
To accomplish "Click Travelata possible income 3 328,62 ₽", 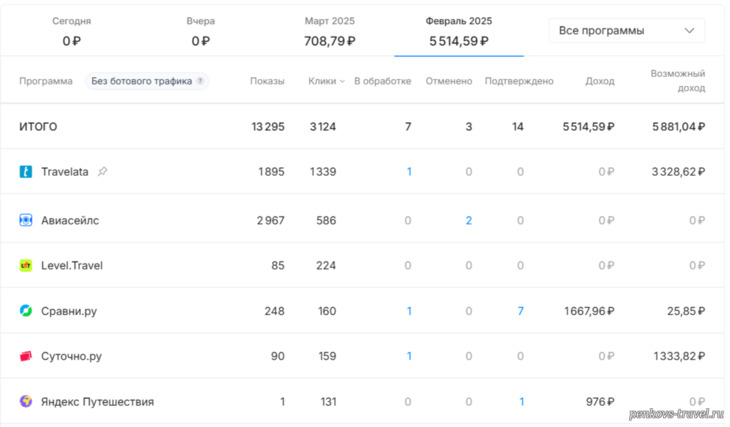I will click(x=678, y=172).
